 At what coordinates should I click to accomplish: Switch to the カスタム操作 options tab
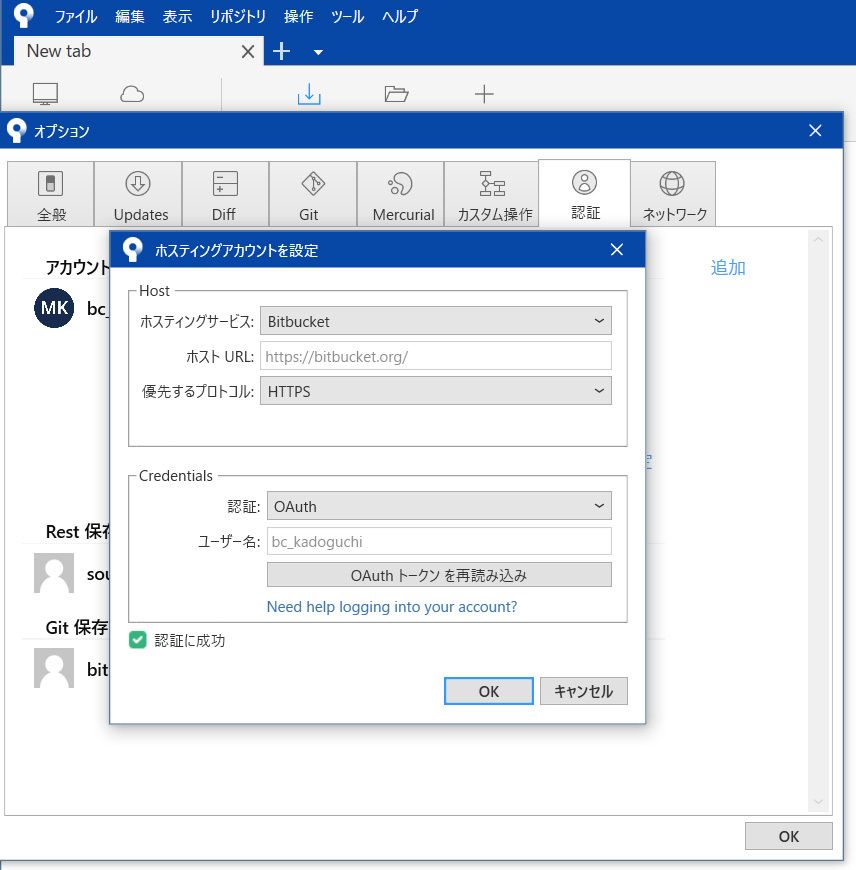coord(492,194)
